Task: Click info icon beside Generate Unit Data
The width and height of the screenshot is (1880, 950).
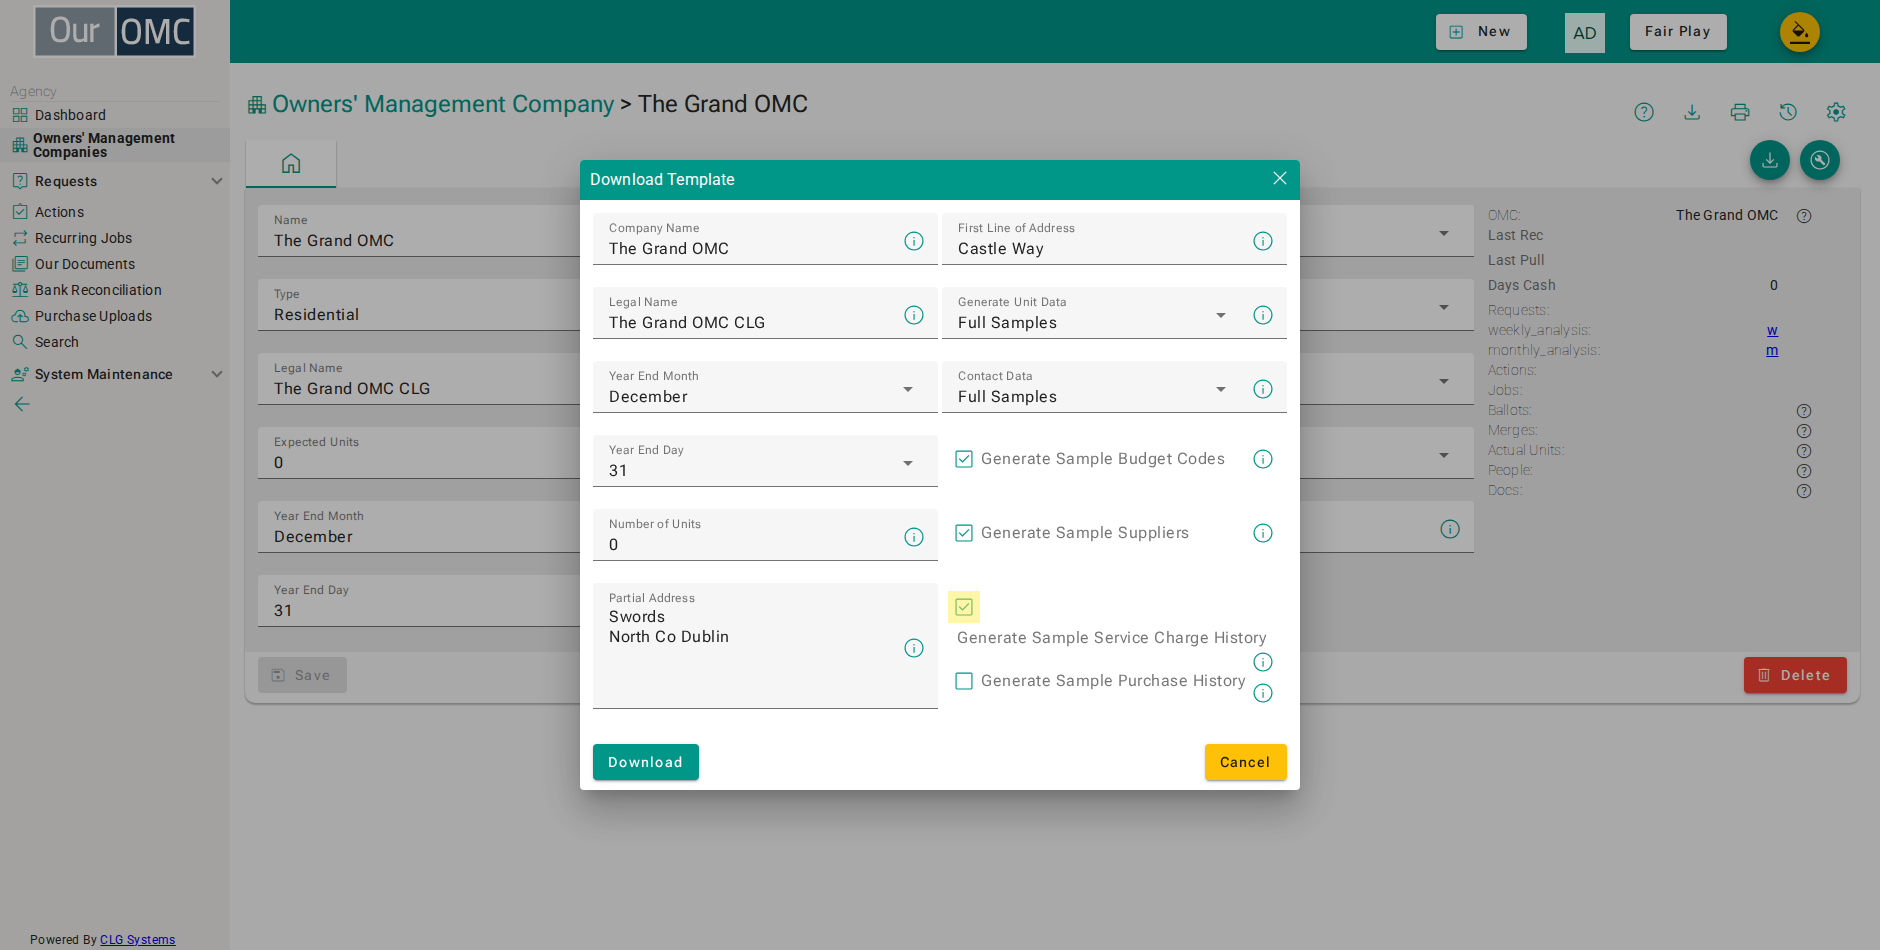Action: 1263,315
